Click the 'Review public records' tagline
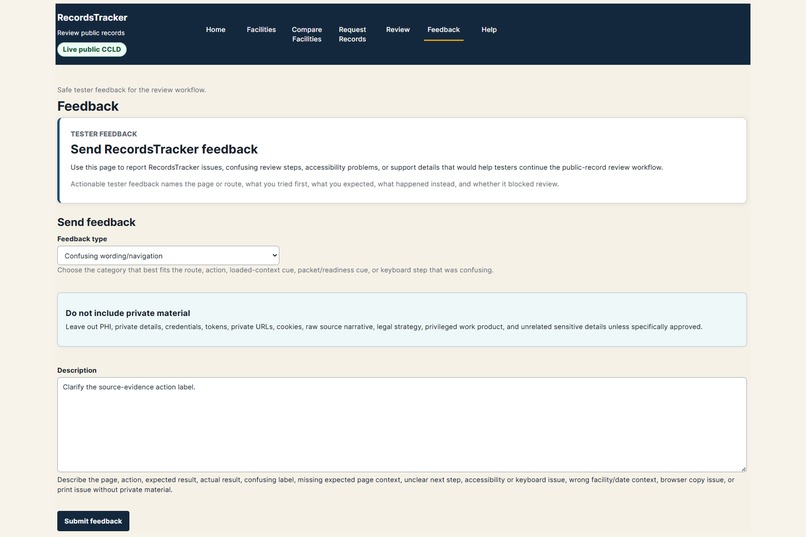 [91, 33]
